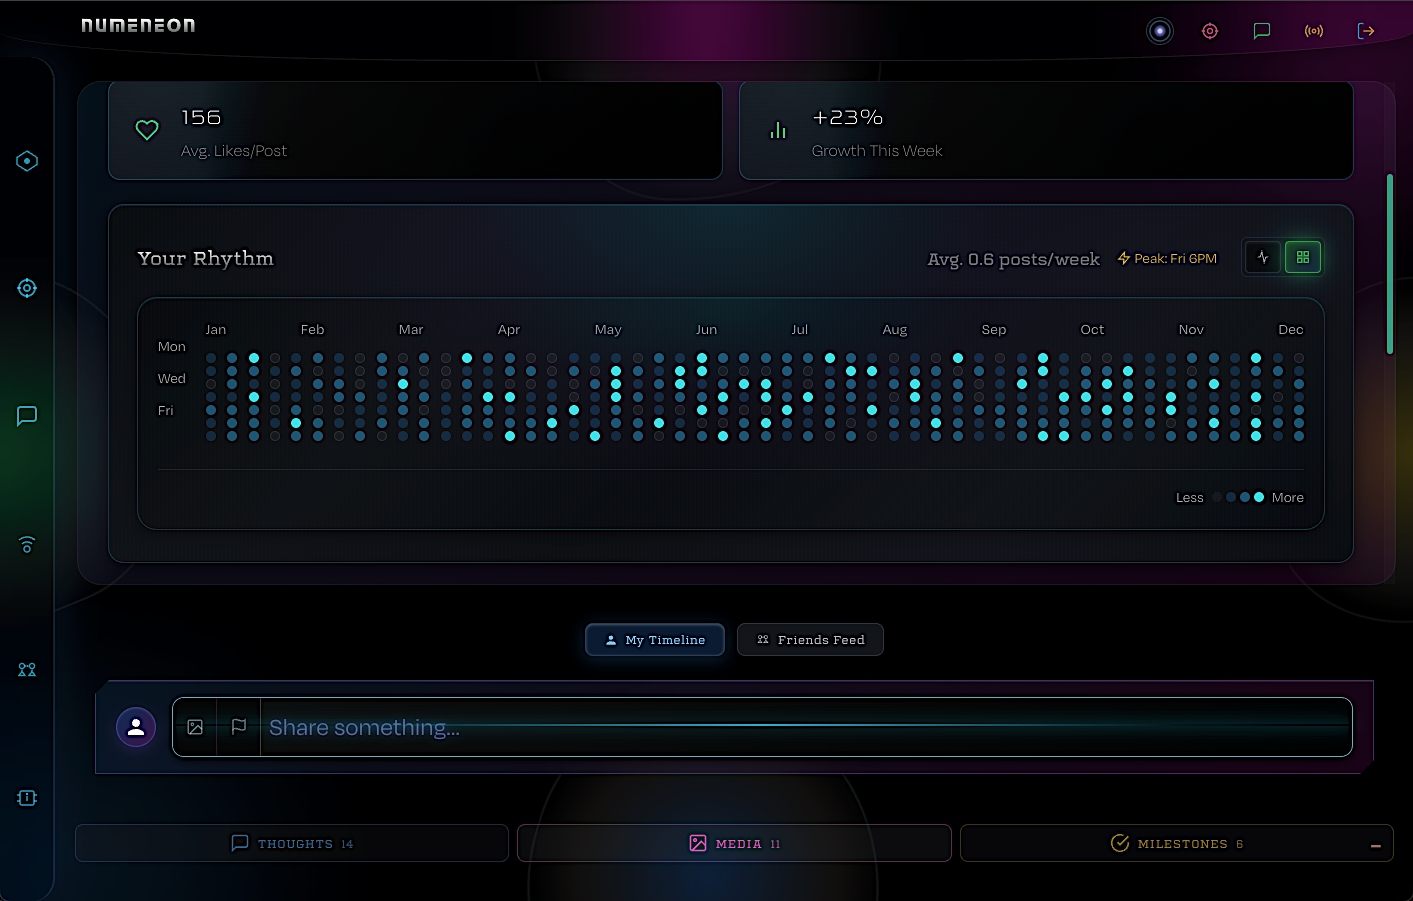Click the pink target icon in the top bar
This screenshot has width=1413, height=901.
1210,31
